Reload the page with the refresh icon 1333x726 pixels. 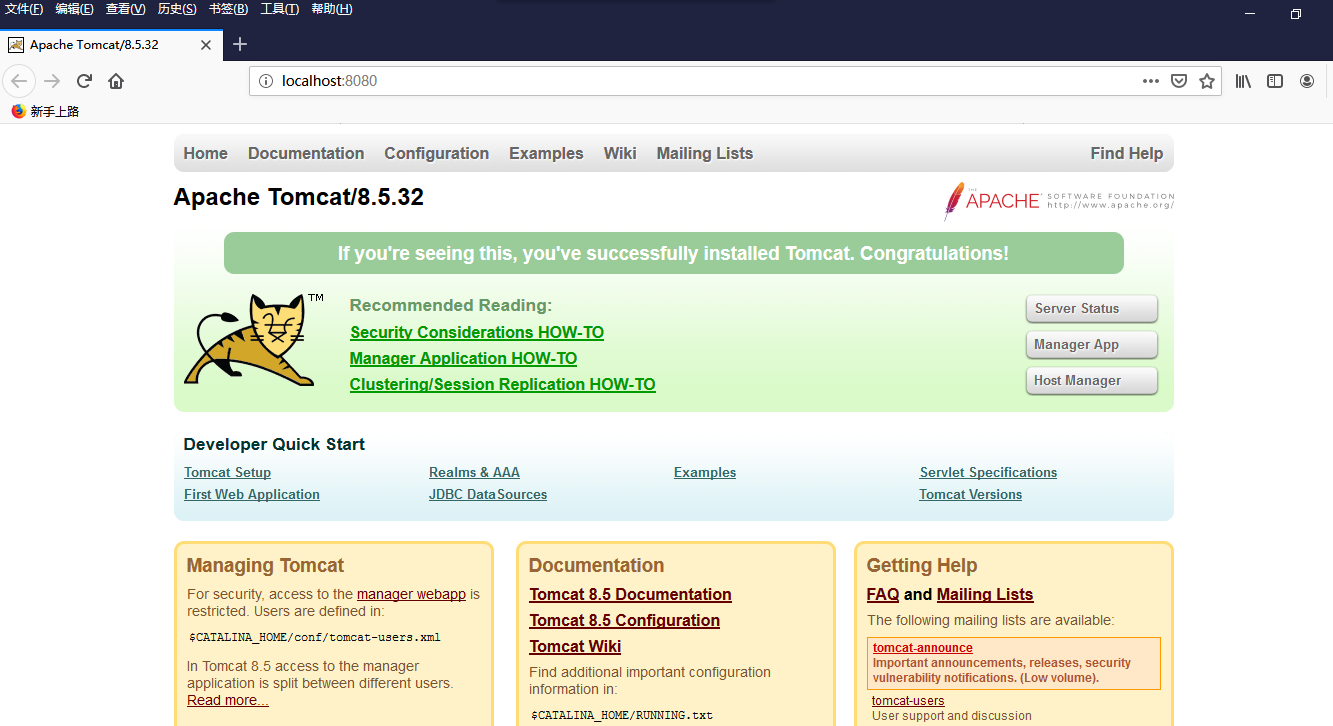click(84, 81)
